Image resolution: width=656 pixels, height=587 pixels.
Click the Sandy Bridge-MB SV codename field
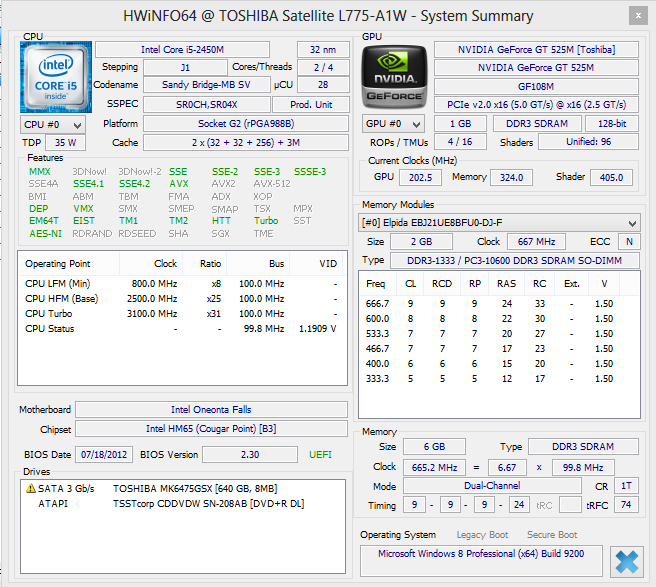[206, 85]
